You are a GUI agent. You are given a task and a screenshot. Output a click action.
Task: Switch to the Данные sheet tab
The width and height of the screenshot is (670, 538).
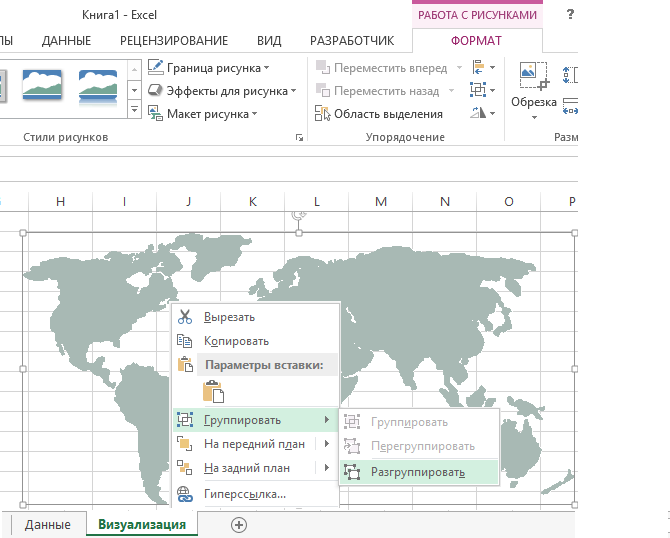pos(48,524)
